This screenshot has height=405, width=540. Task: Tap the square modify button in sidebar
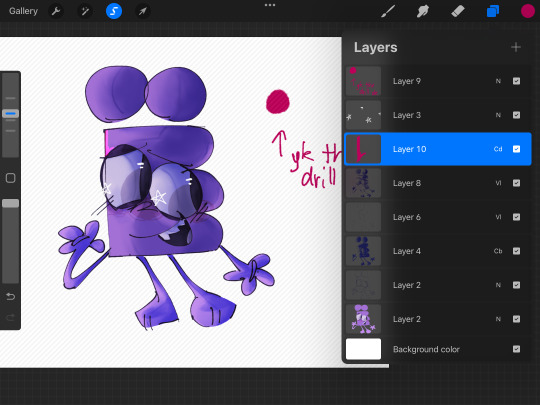10,178
